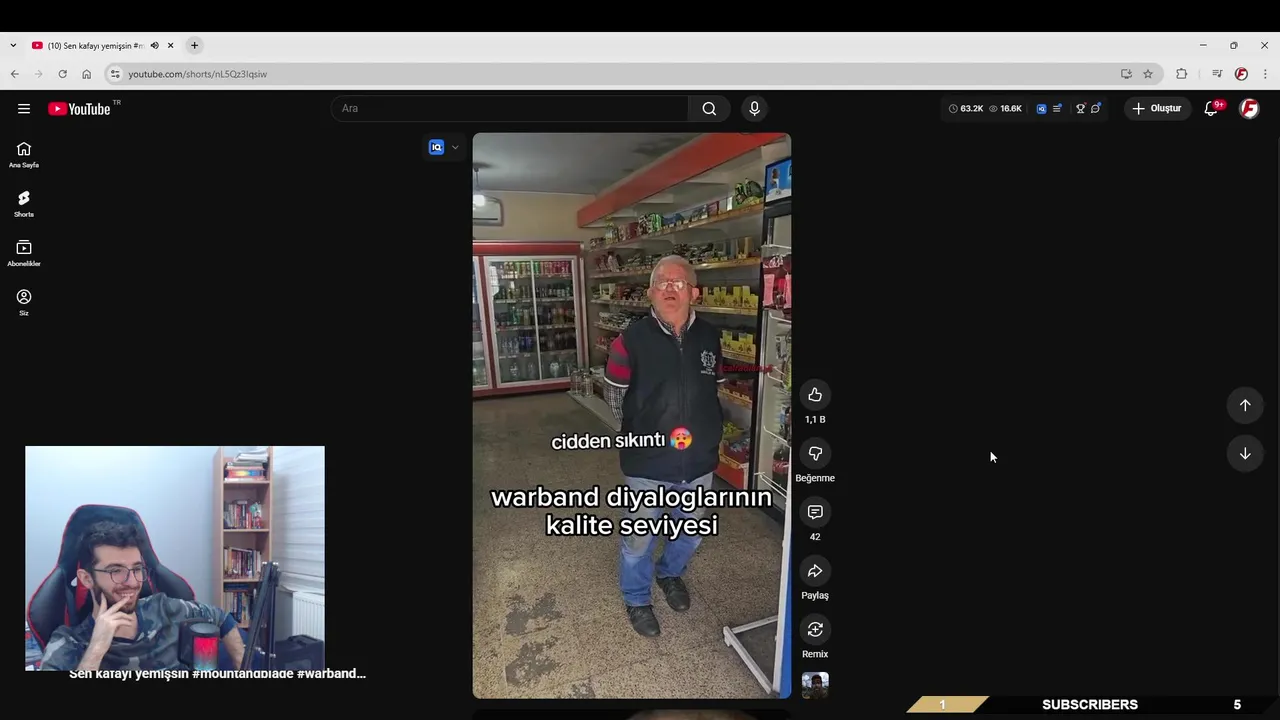The width and height of the screenshot is (1280, 720).
Task: Close the YouTube browser tab
Action: [x=170, y=46]
